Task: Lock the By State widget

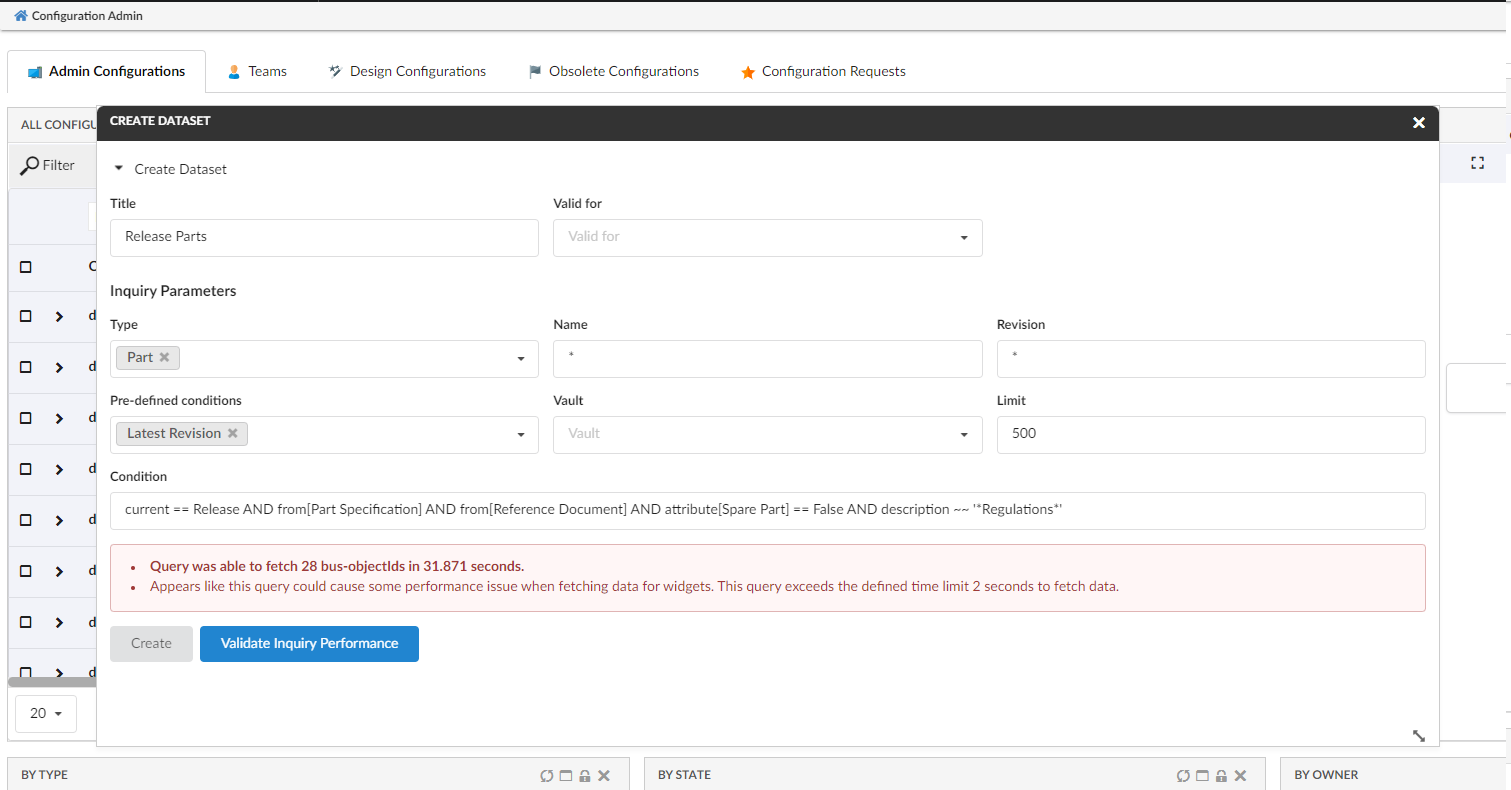Action: tap(1222, 775)
